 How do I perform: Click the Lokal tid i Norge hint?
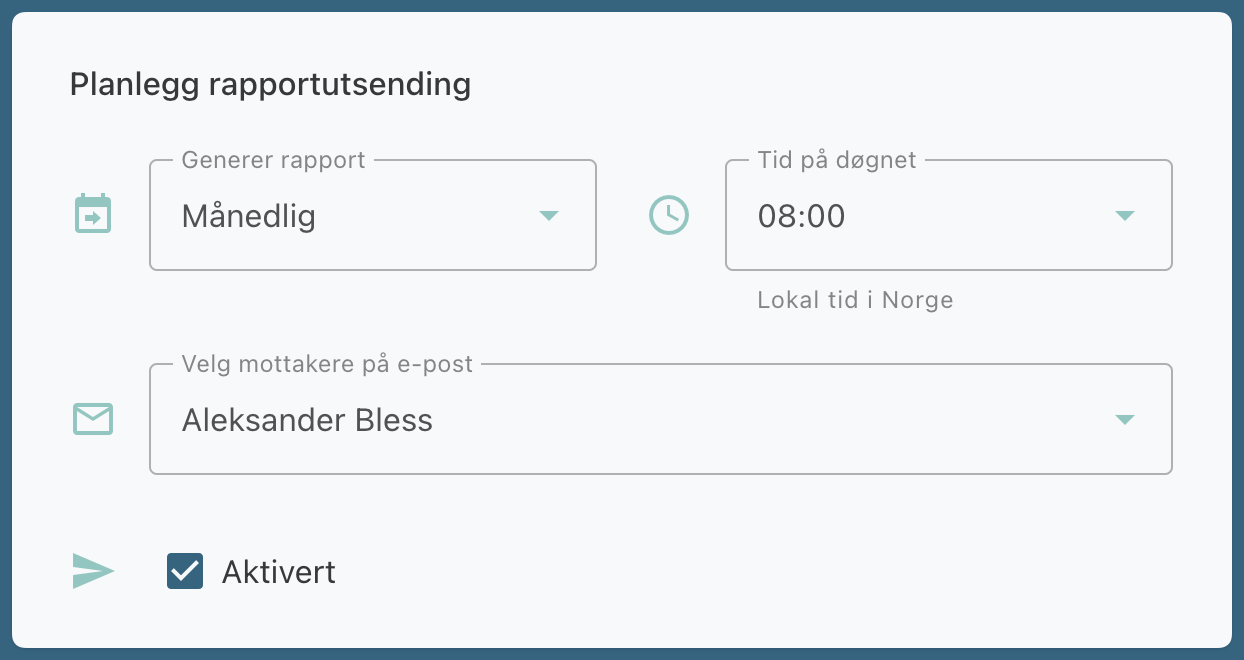pyautogui.click(x=855, y=300)
